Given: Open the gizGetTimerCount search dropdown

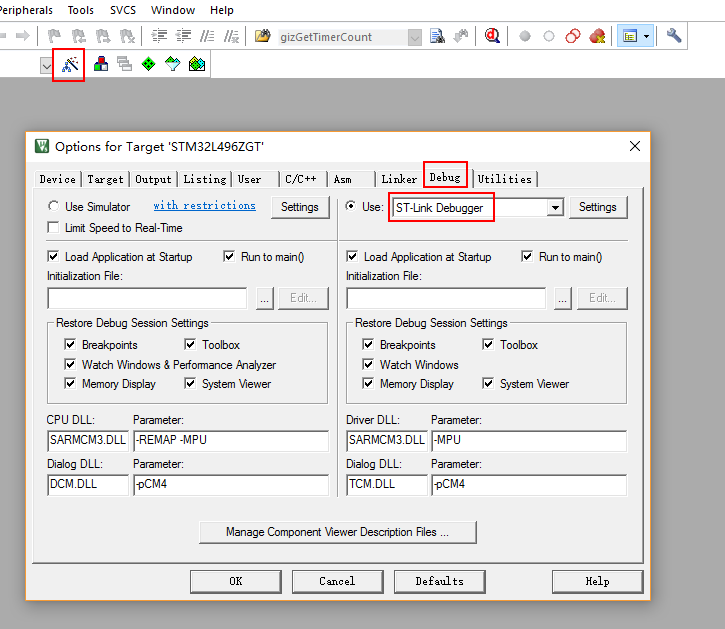Looking at the screenshot, I should pos(414,37).
